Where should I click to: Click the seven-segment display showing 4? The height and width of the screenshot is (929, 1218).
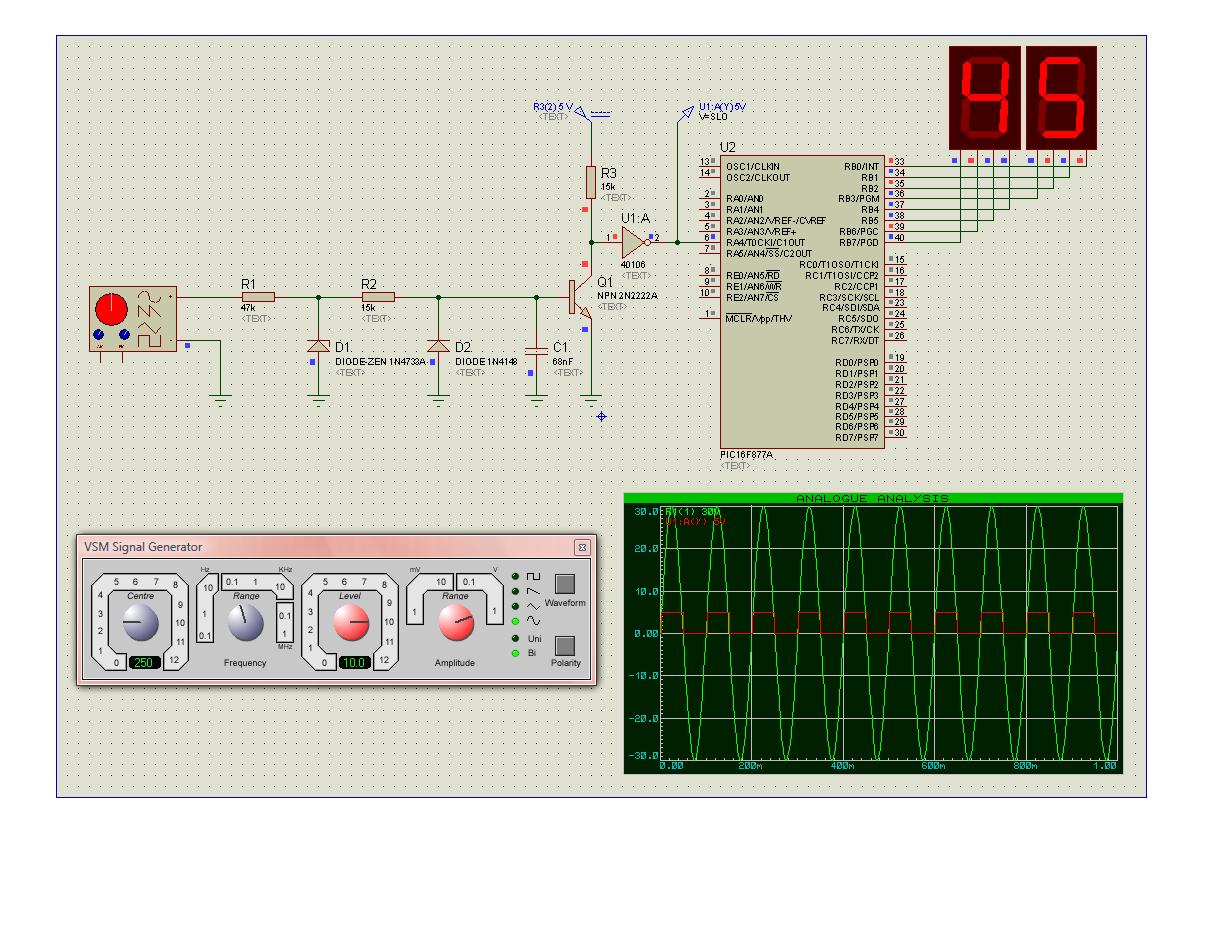tap(985, 98)
